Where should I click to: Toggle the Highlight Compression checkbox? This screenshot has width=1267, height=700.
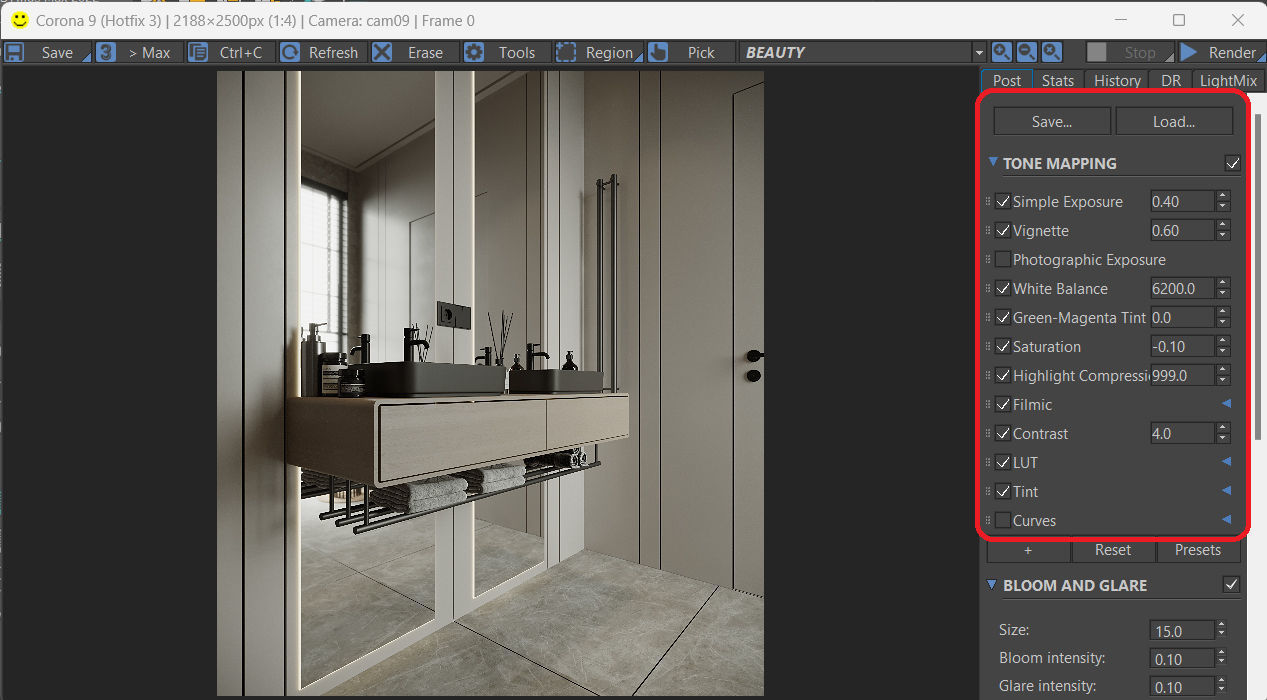pyautogui.click(x=1003, y=376)
